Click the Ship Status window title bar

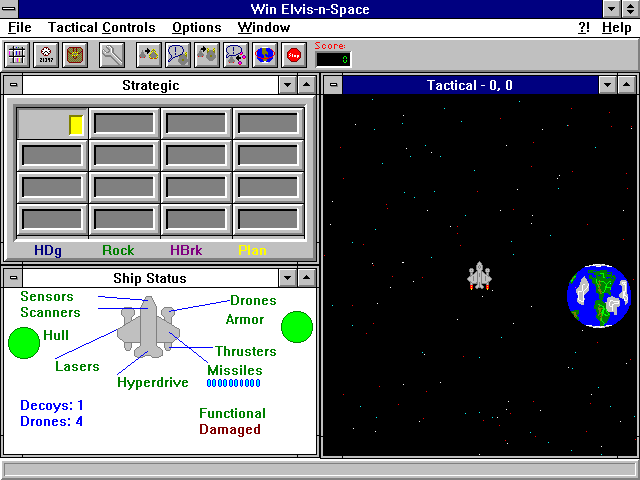[x=151, y=278]
